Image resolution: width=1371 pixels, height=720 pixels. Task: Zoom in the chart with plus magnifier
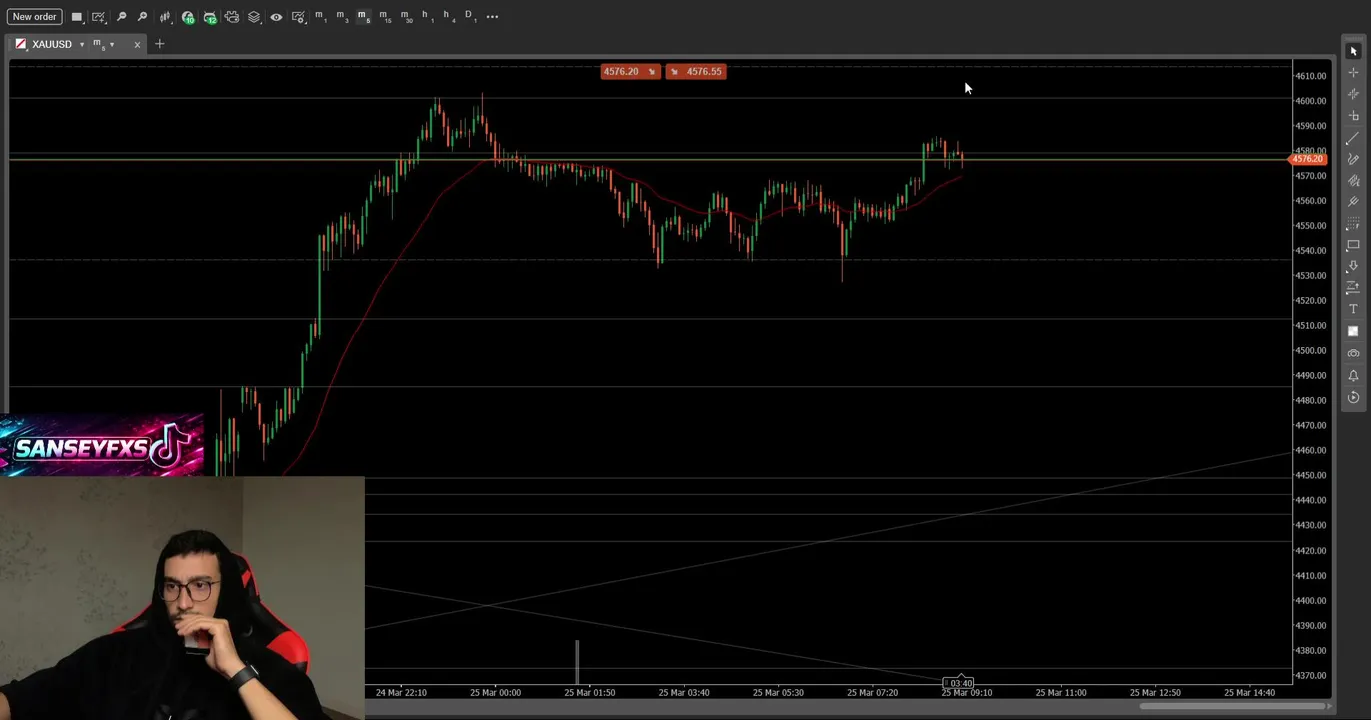coord(142,17)
